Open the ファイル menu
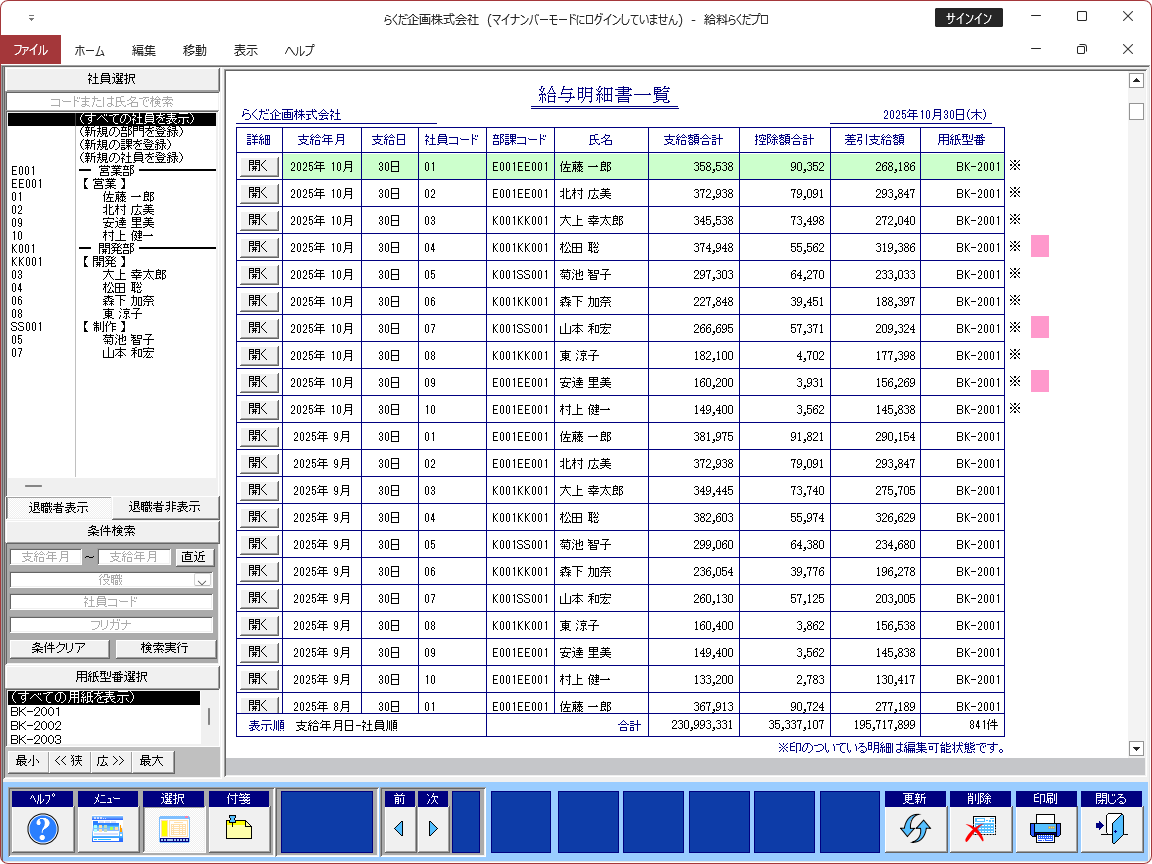This screenshot has width=1152, height=864. click(30, 50)
